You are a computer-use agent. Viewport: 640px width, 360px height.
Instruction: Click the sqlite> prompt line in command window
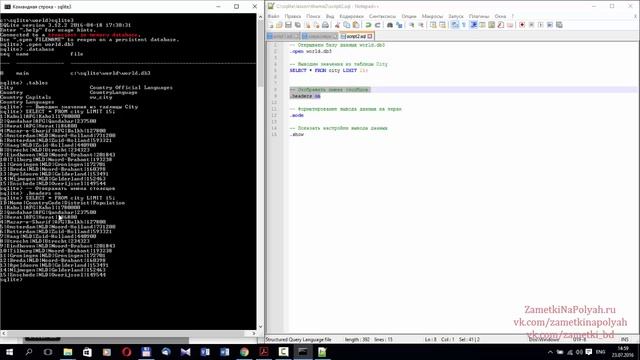tap(11, 280)
